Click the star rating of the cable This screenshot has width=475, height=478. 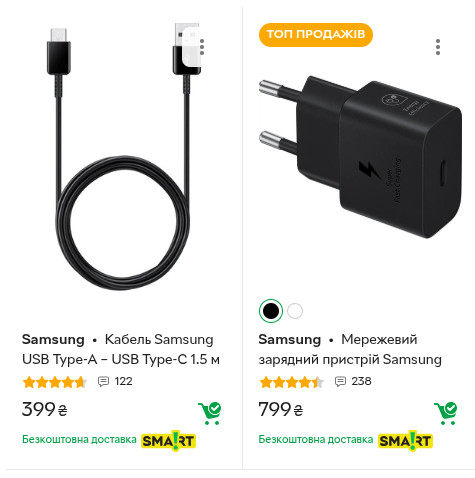pos(55,382)
